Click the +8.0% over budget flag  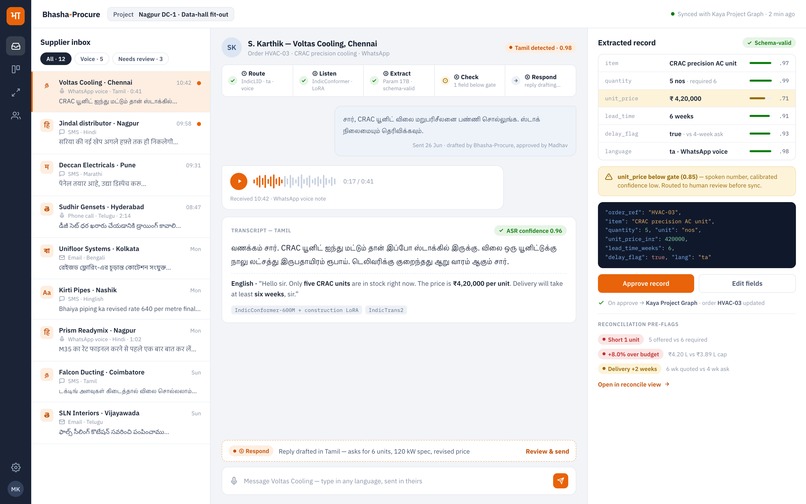coord(630,354)
